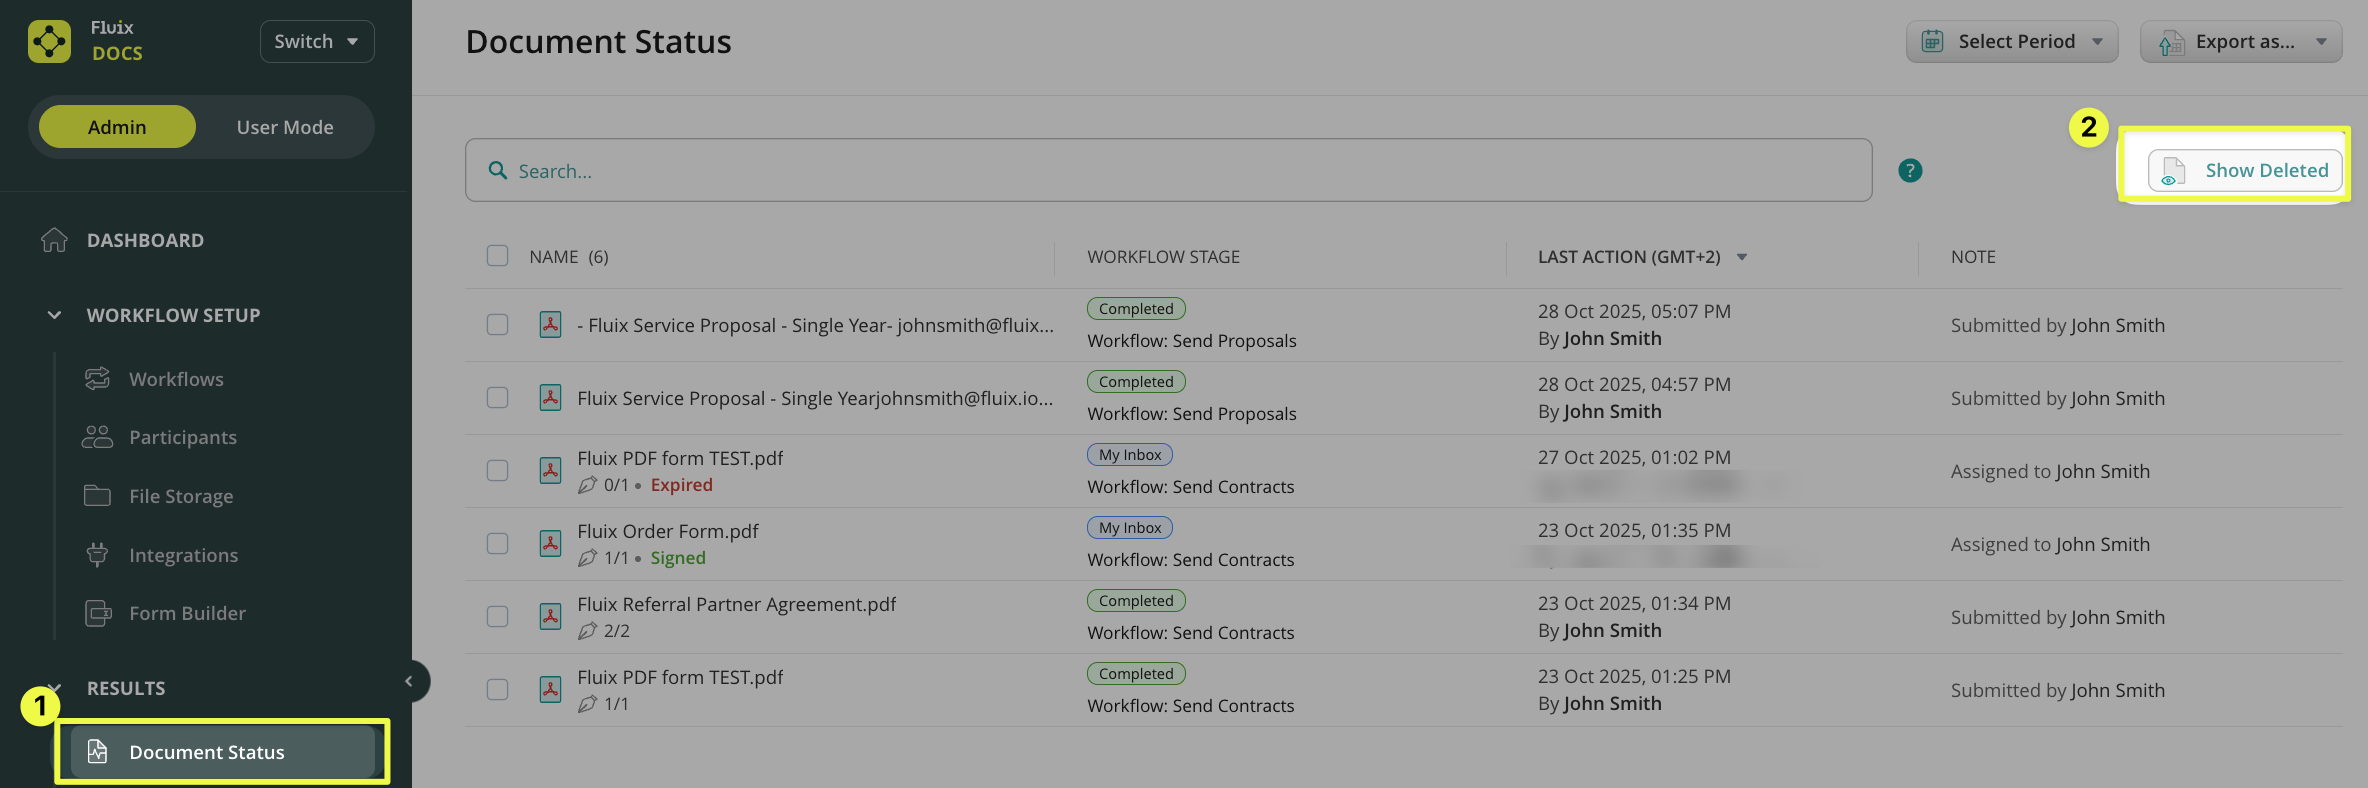
Task: Click the Show Deleted button
Action: (2245, 171)
